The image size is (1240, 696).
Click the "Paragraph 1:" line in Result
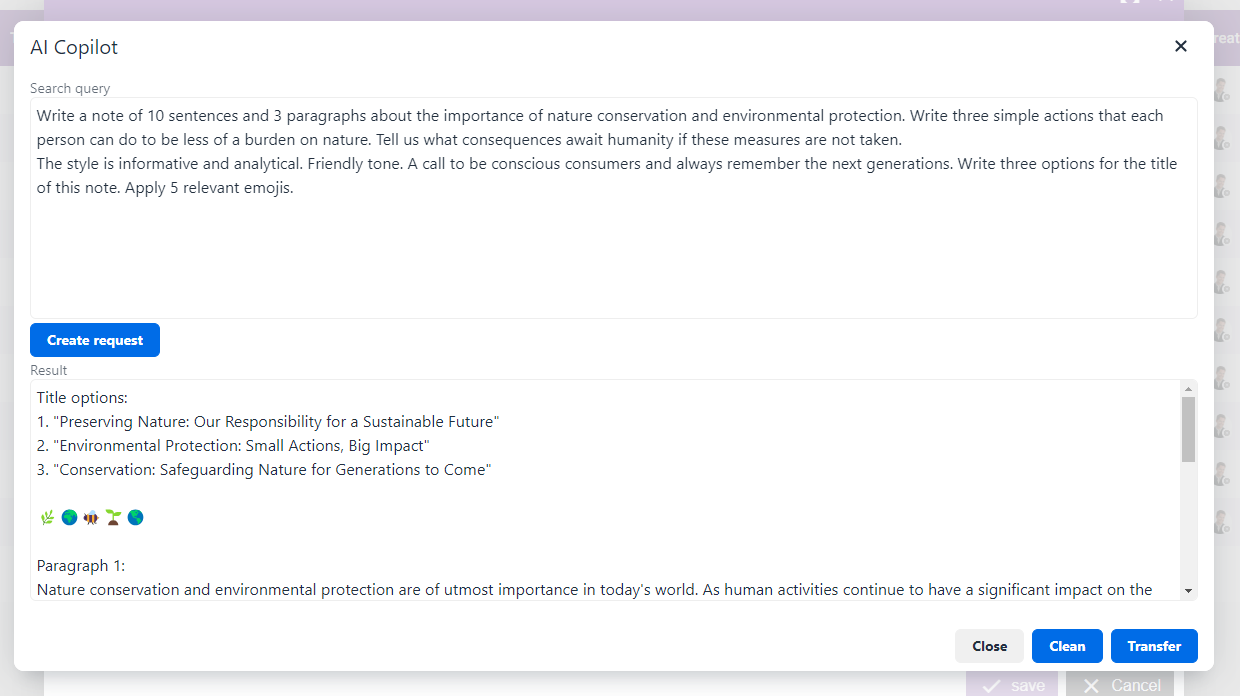(81, 566)
